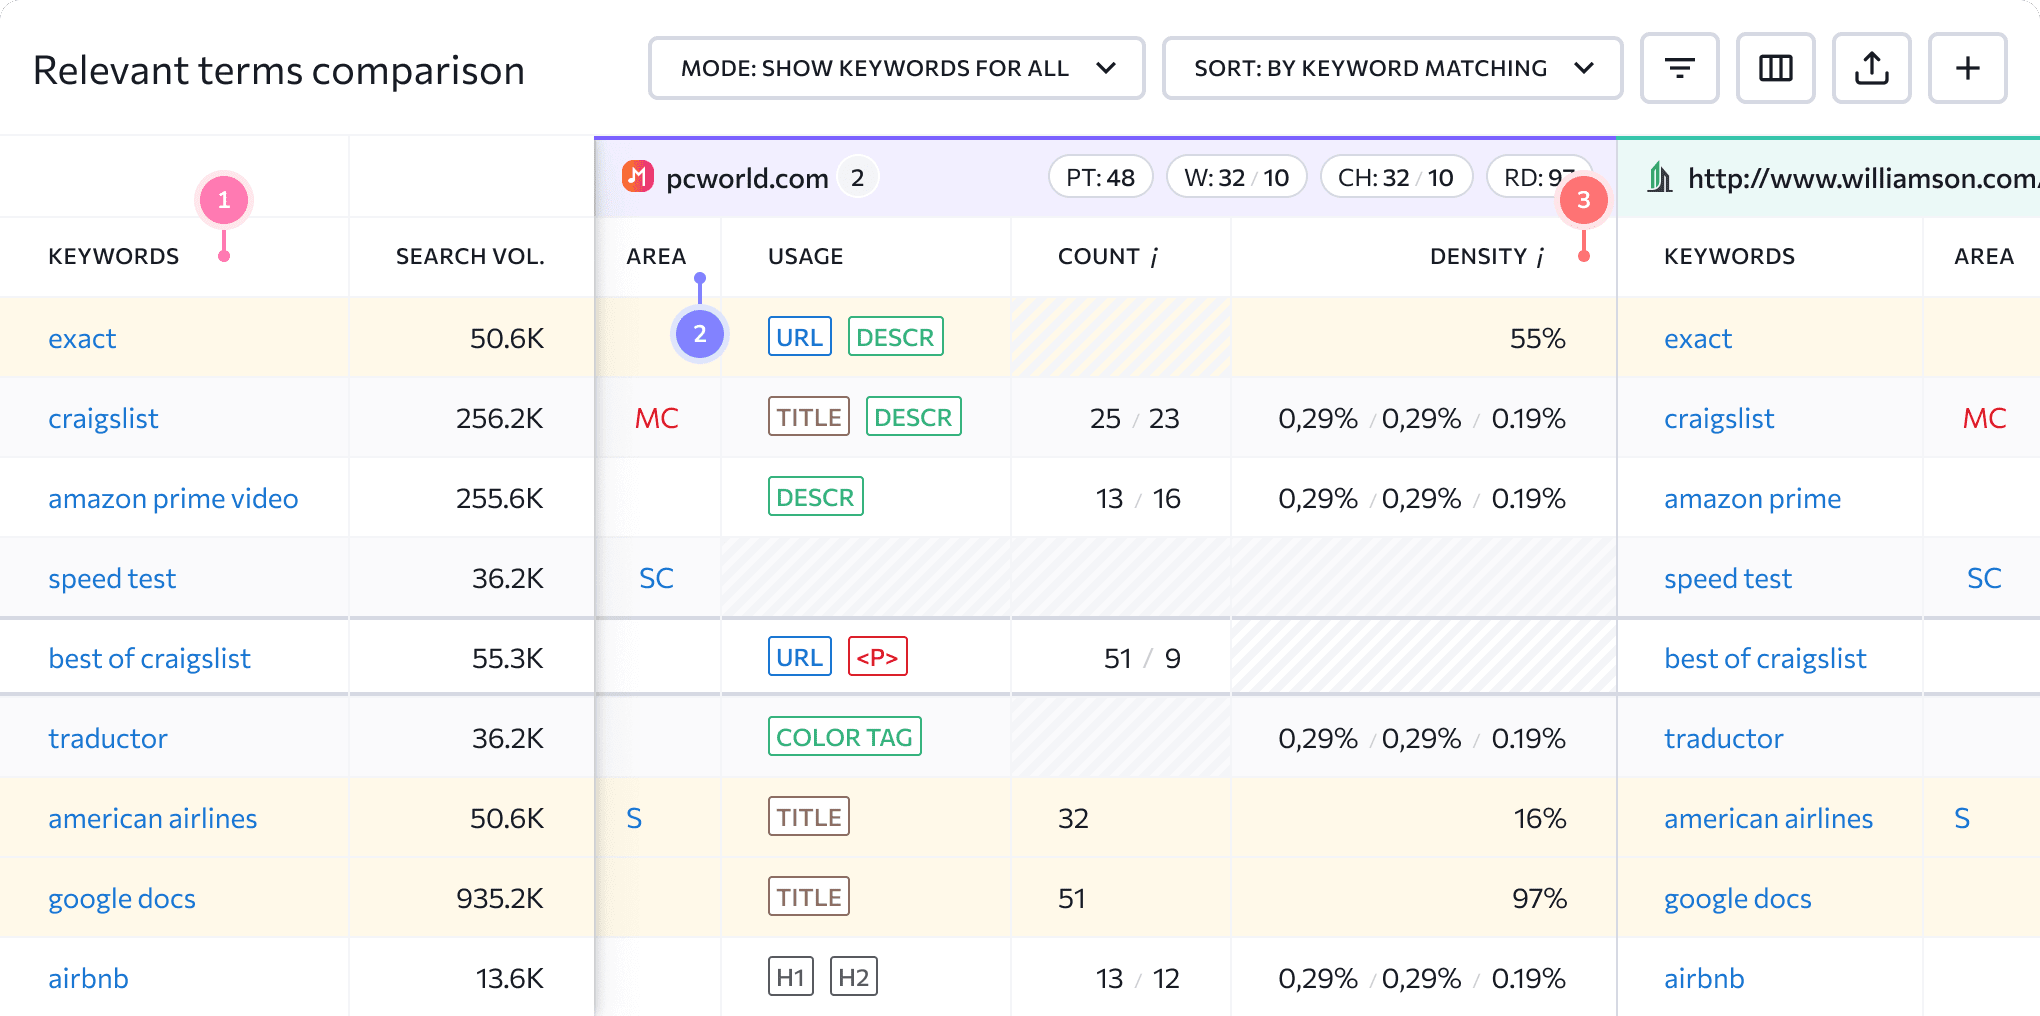Screen dimensions: 2040x1016
Task: Click the info icon next to DENSITY
Action: click(x=1541, y=257)
